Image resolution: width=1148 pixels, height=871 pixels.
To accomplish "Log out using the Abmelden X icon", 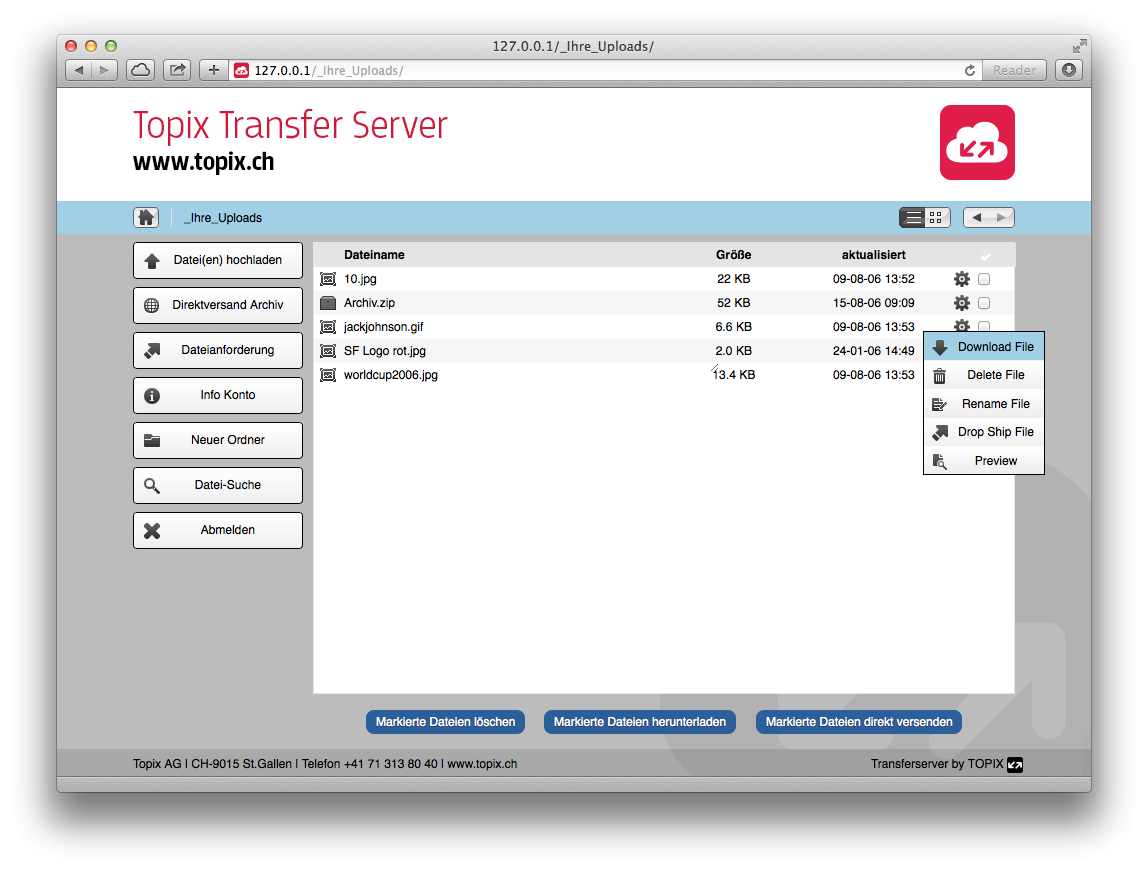I will click(x=152, y=530).
